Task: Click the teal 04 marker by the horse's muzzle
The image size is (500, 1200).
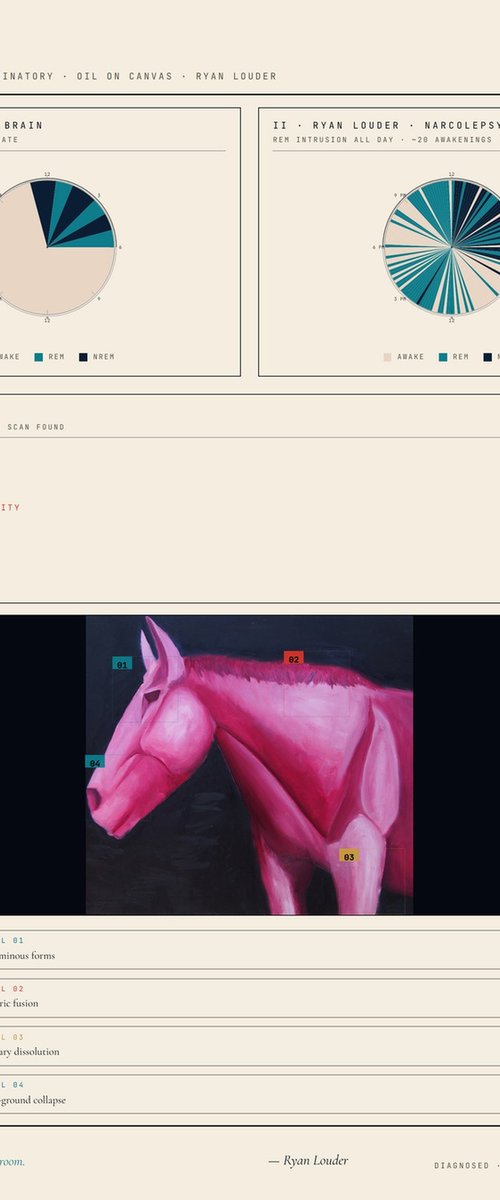Action: [x=94, y=762]
